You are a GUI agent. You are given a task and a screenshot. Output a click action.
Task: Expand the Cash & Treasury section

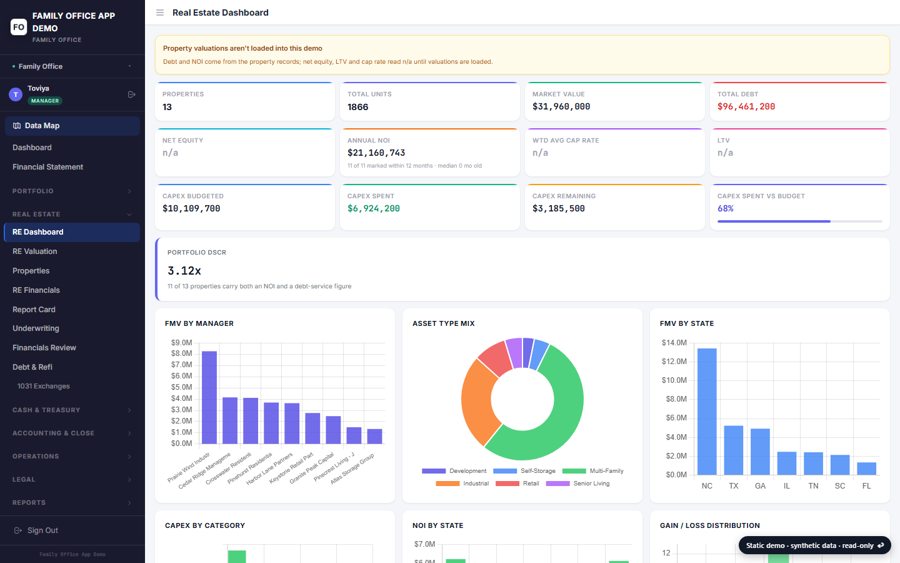tap(72, 410)
